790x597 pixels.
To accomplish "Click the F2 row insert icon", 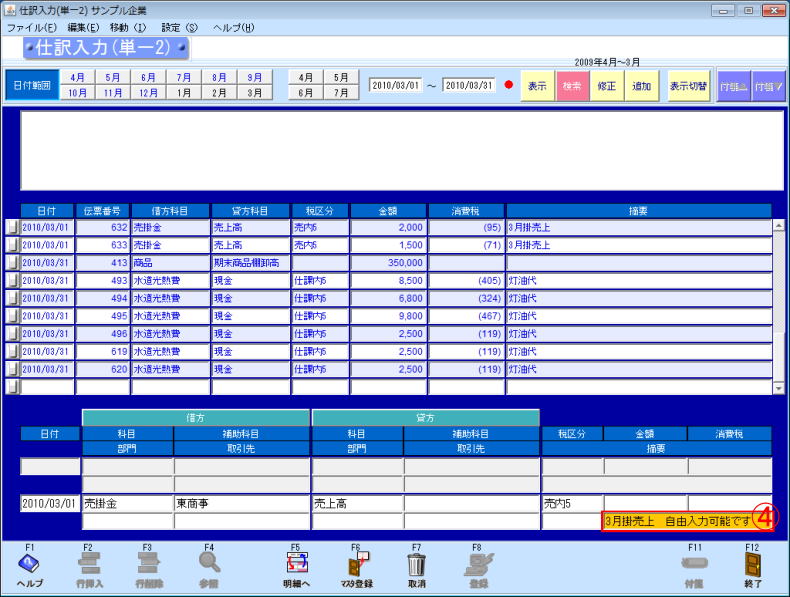I will point(89,563).
